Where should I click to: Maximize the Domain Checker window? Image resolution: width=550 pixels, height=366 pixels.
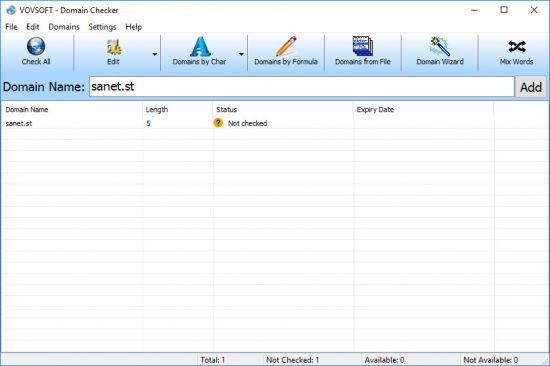pyautogui.click(x=504, y=10)
